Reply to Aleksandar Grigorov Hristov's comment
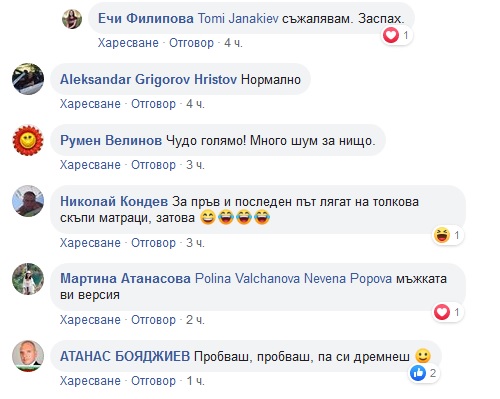Image resolution: width=500 pixels, height=399 pixels. pyautogui.click(x=153, y=104)
